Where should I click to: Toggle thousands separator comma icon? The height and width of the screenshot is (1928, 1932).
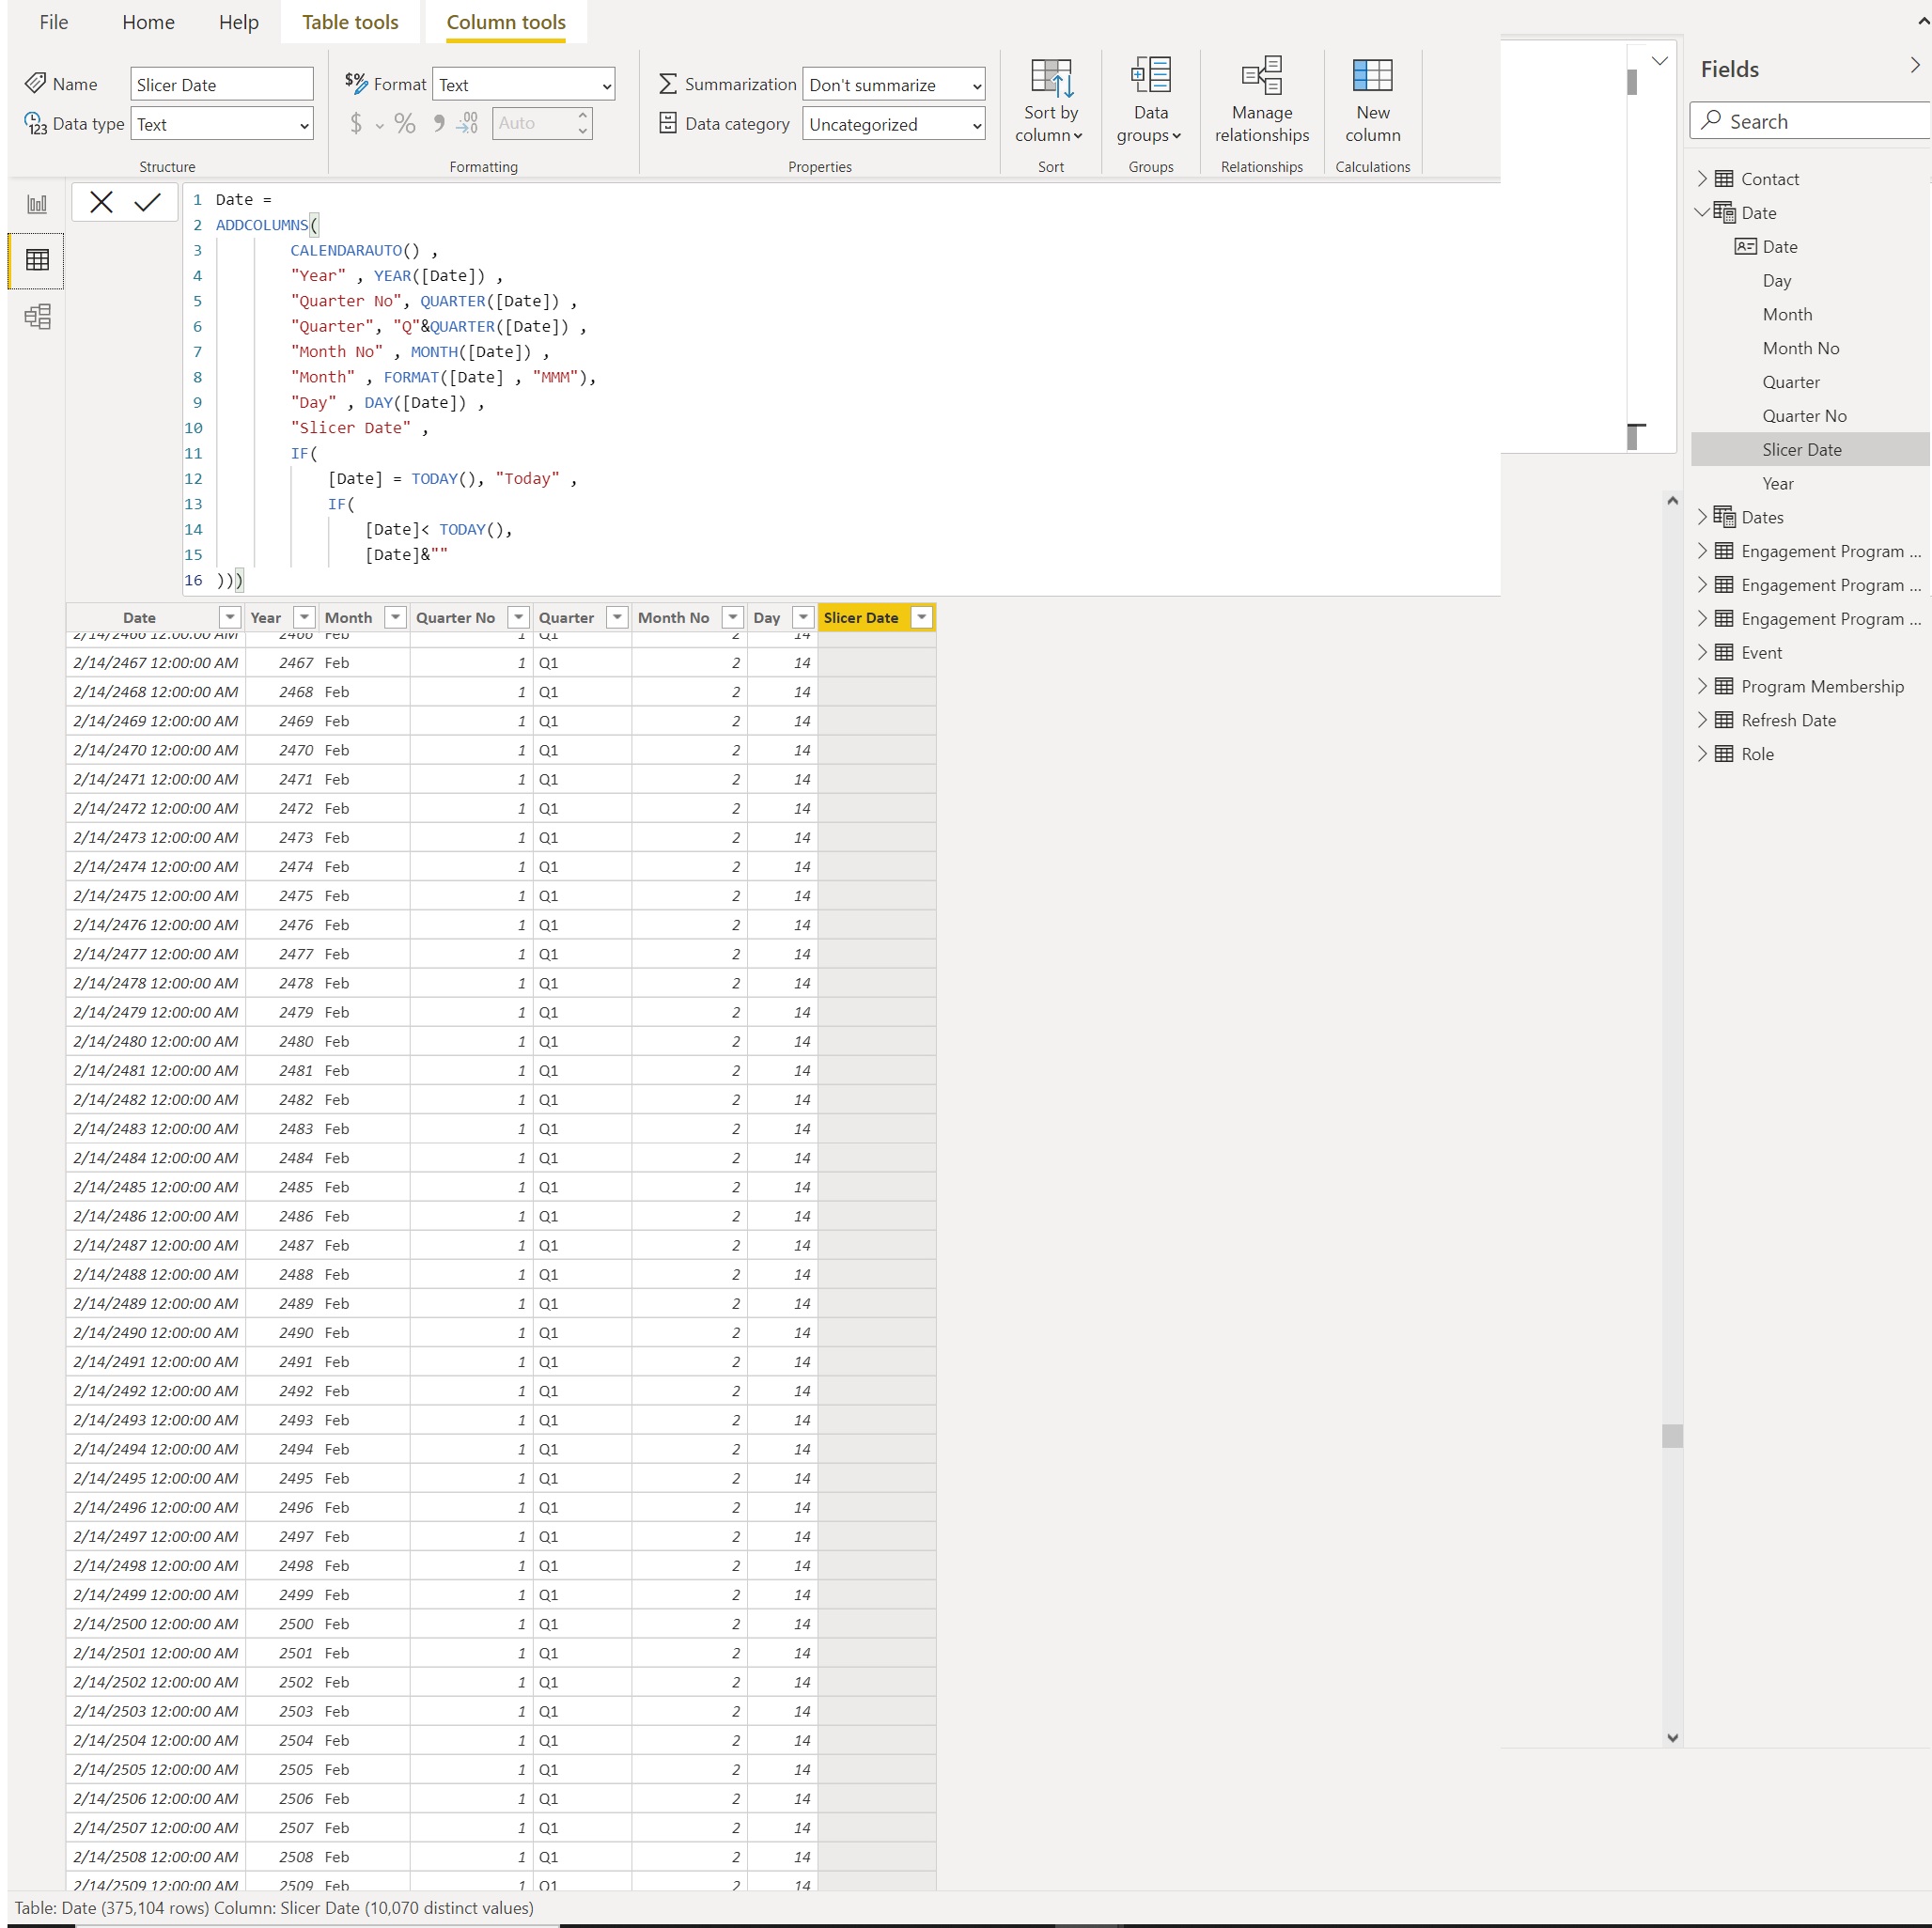point(438,122)
